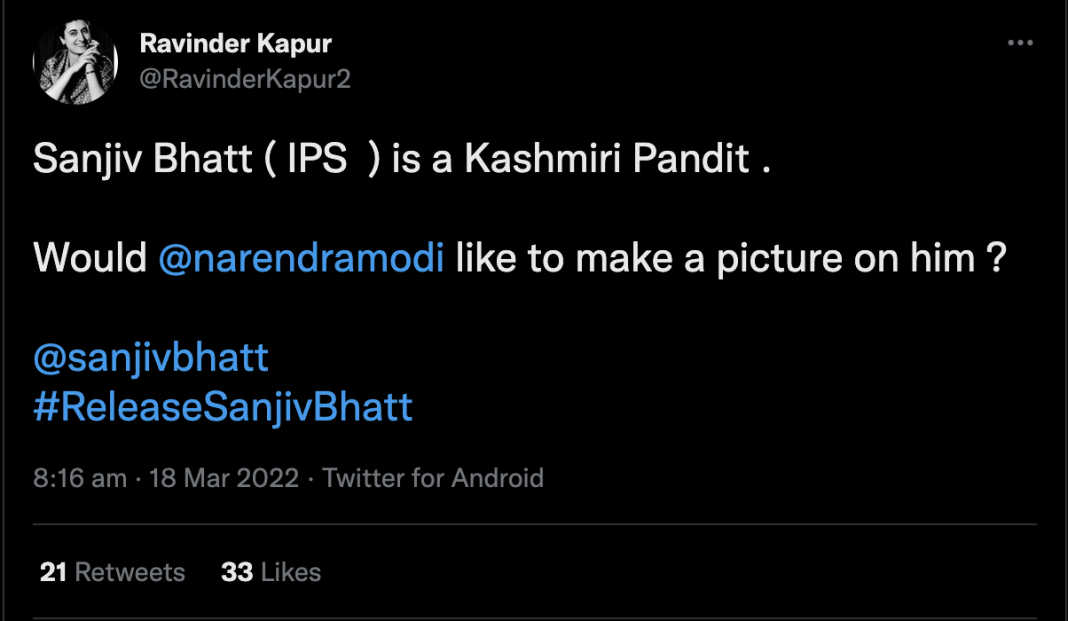Click the likes count number 33
Screen dimensions: 1068x621
point(237,572)
